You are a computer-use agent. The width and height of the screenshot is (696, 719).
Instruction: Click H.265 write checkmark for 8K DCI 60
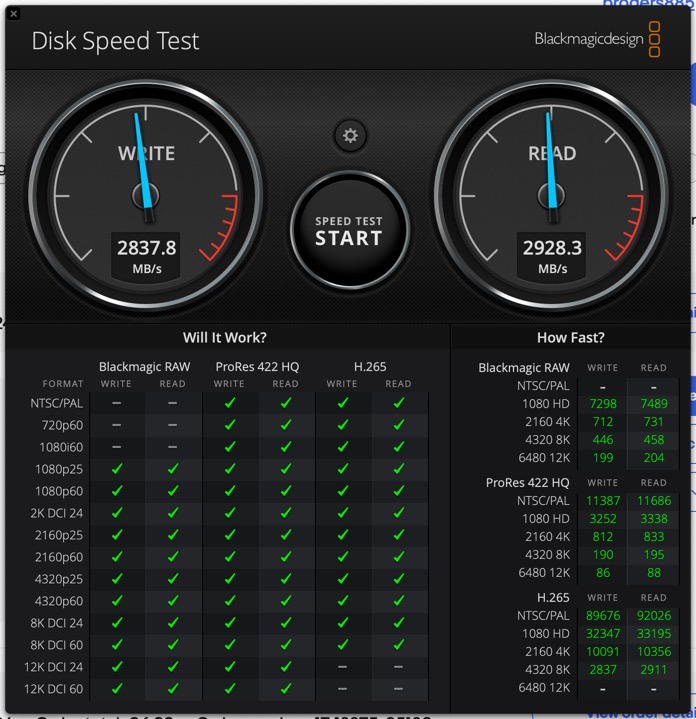pyautogui.click(x=342, y=645)
